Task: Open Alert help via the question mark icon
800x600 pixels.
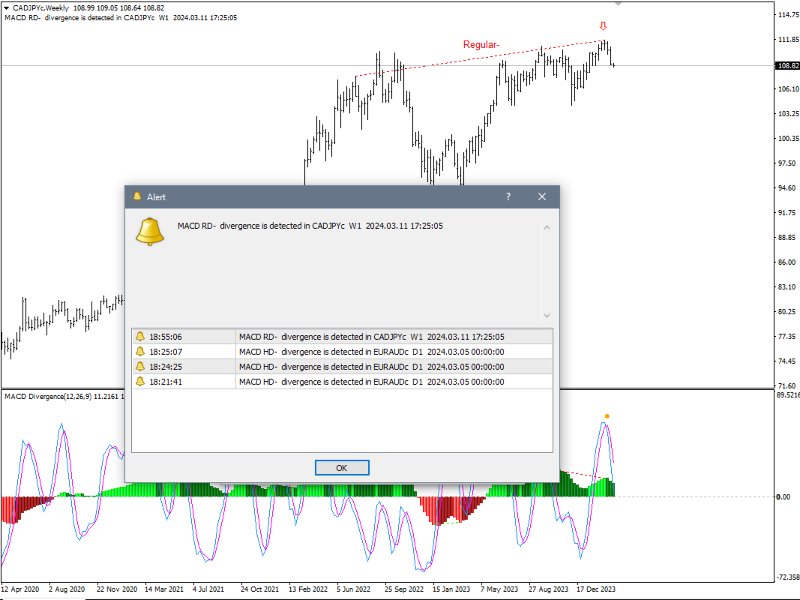Action: (x=508, y=197)
